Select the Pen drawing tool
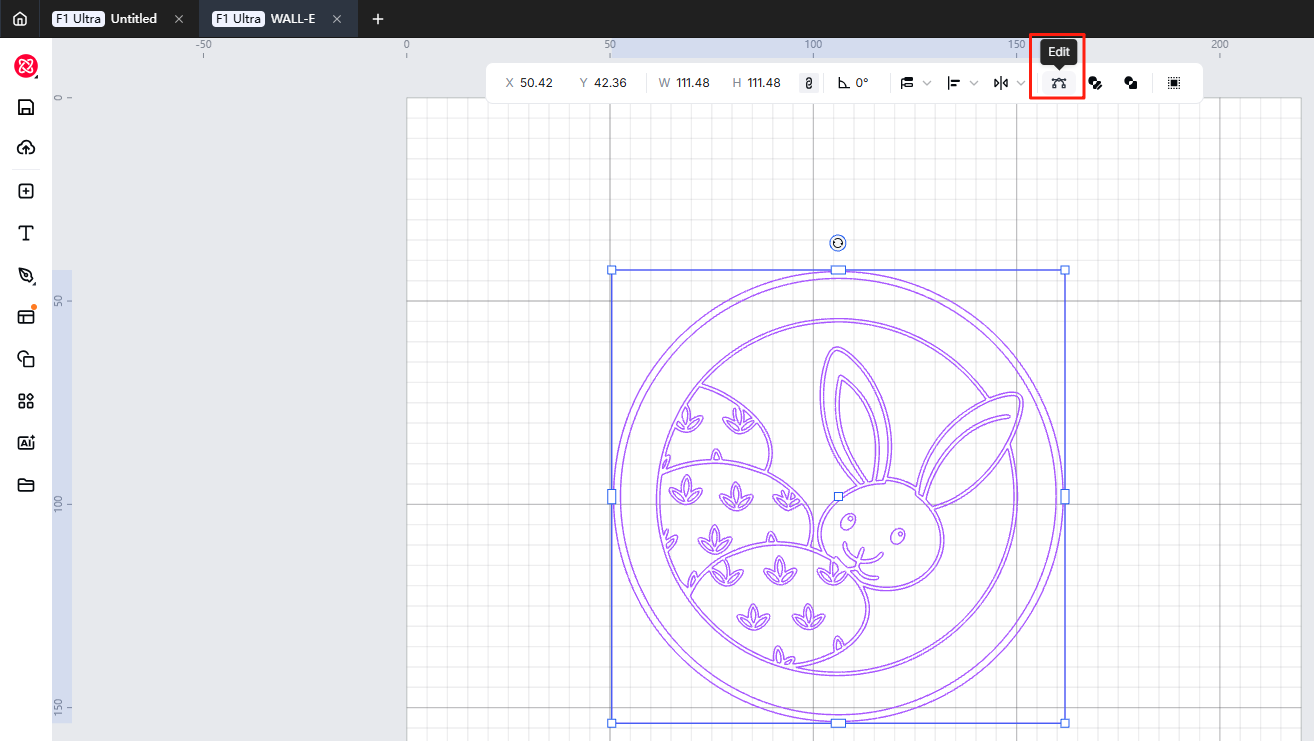The width and height of the screenshot is (1314, 741). tap(26, 275)
